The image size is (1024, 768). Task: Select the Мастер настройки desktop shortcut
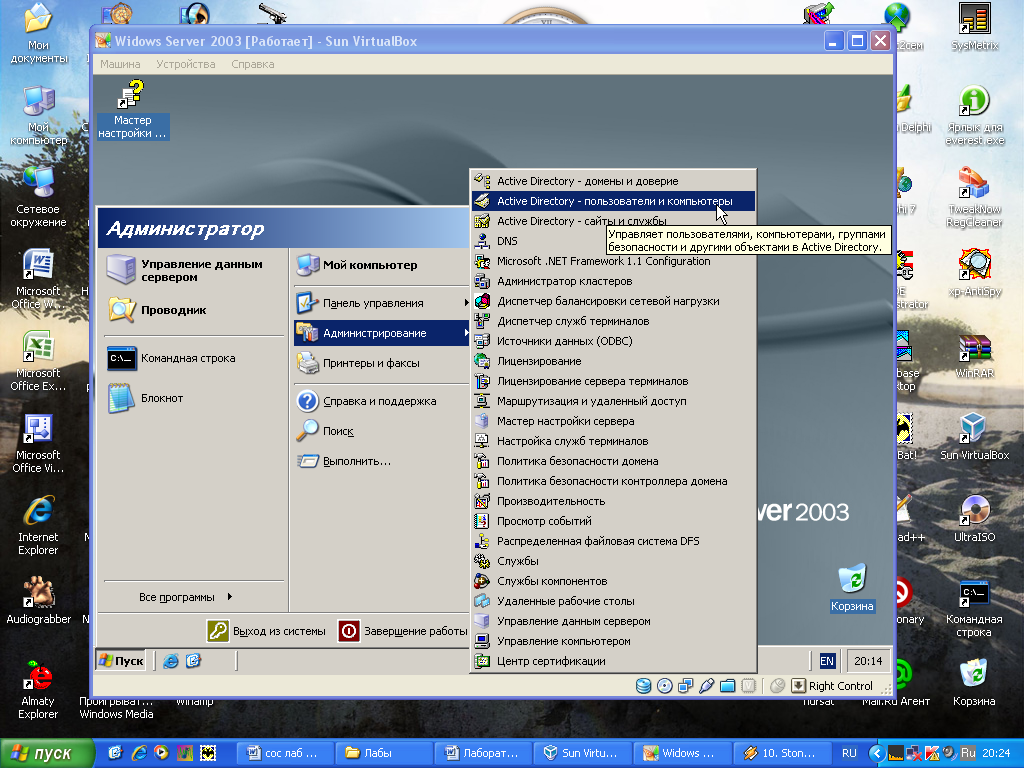tap(133, 110)
